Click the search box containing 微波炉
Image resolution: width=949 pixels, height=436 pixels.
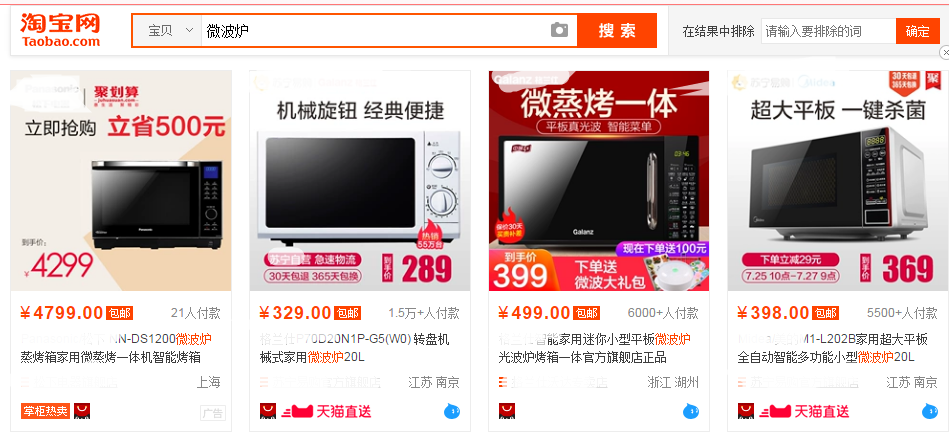coord(375,30)
